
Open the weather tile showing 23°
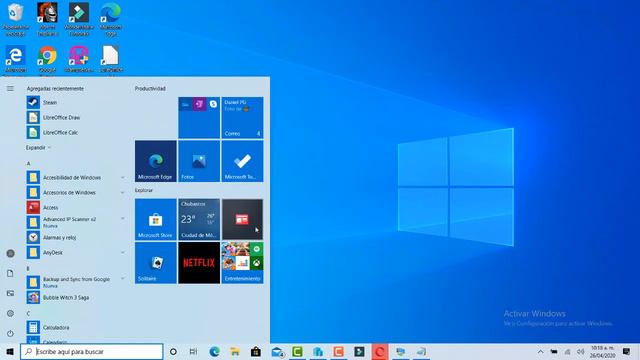pyautogui.click(x=199, y=219)
